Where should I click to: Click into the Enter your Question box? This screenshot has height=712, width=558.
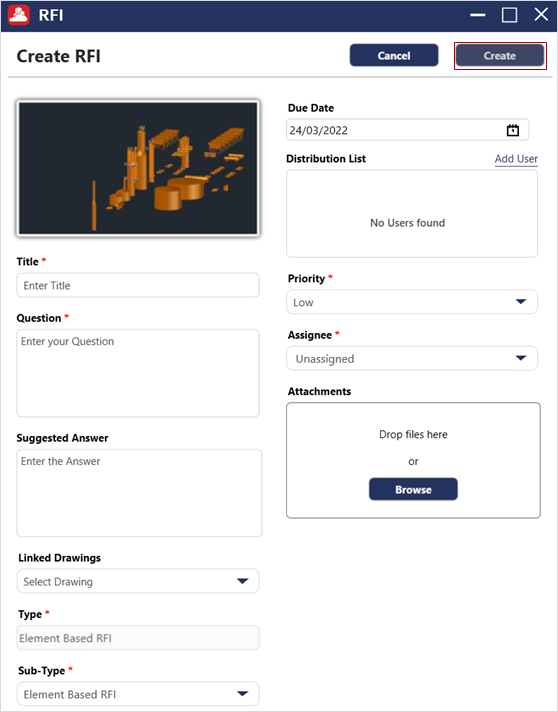[x=138, y=373]
